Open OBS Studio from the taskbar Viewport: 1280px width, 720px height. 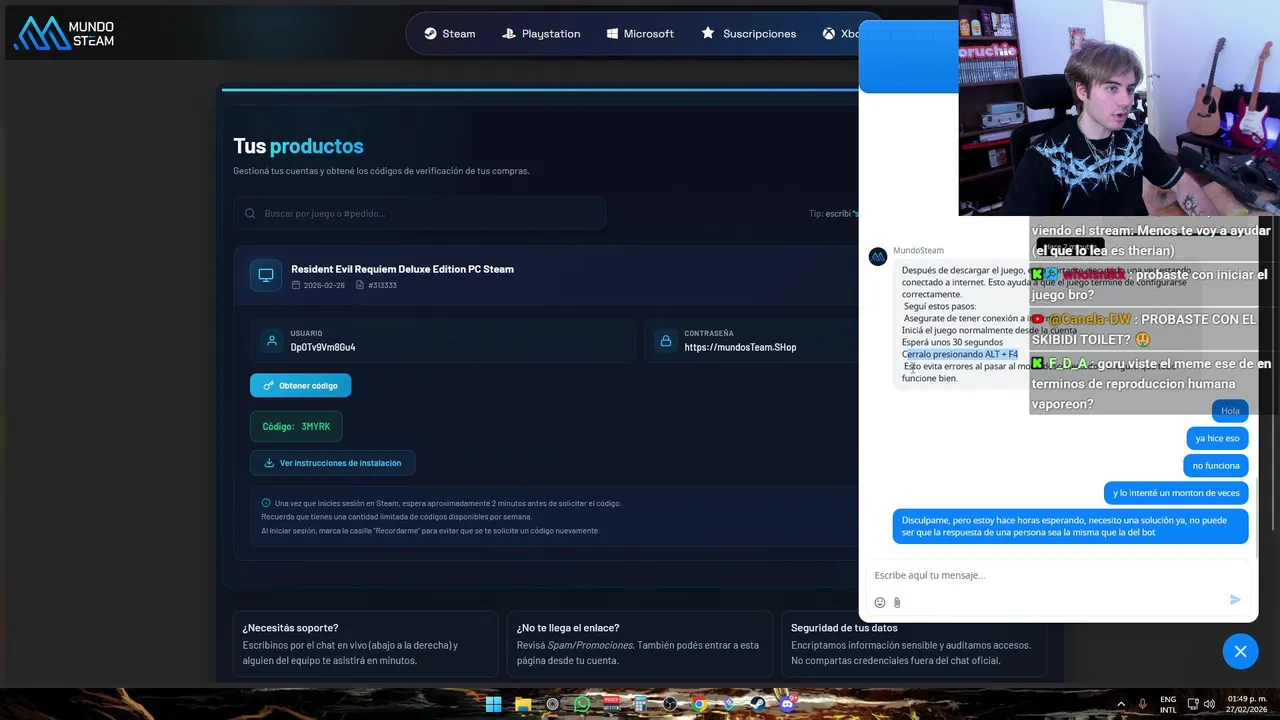[670, 704]
